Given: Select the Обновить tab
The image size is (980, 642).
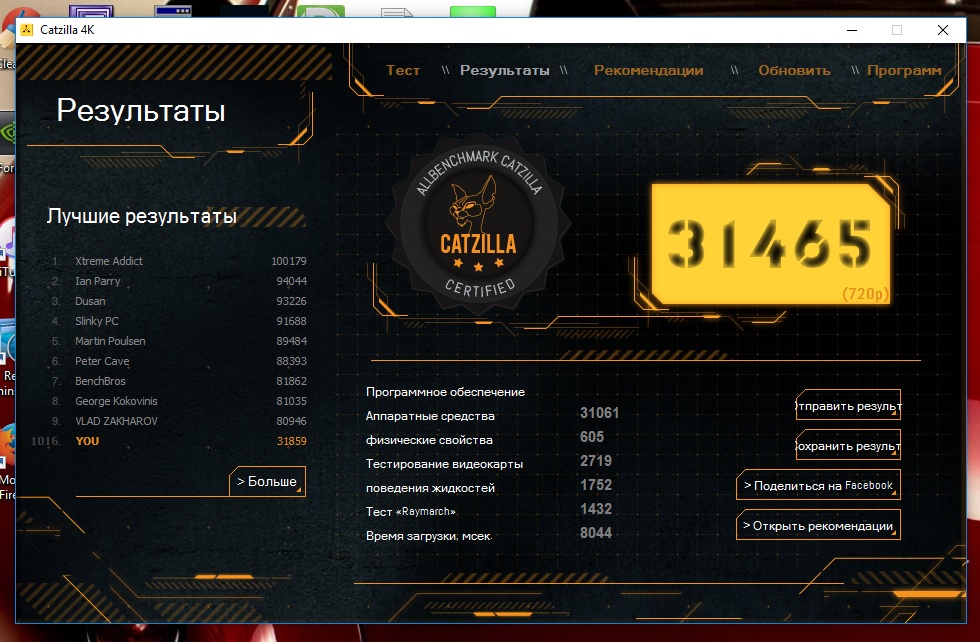Looking at the screenshot, I should pos(794,70).
